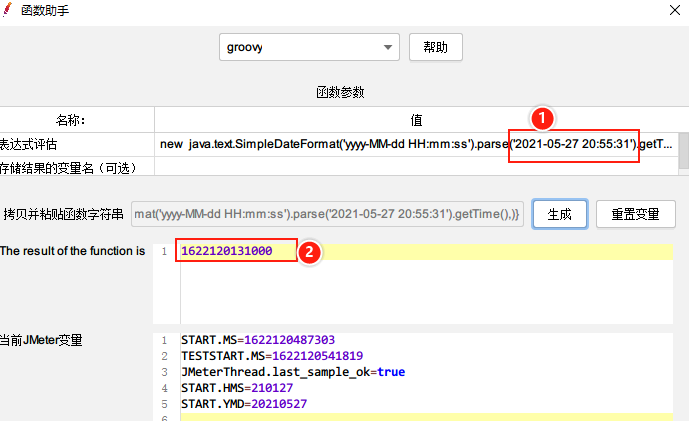This screenshot has width=689, height=421.
Task: Select the 值 column header
Action: point(417,120)
